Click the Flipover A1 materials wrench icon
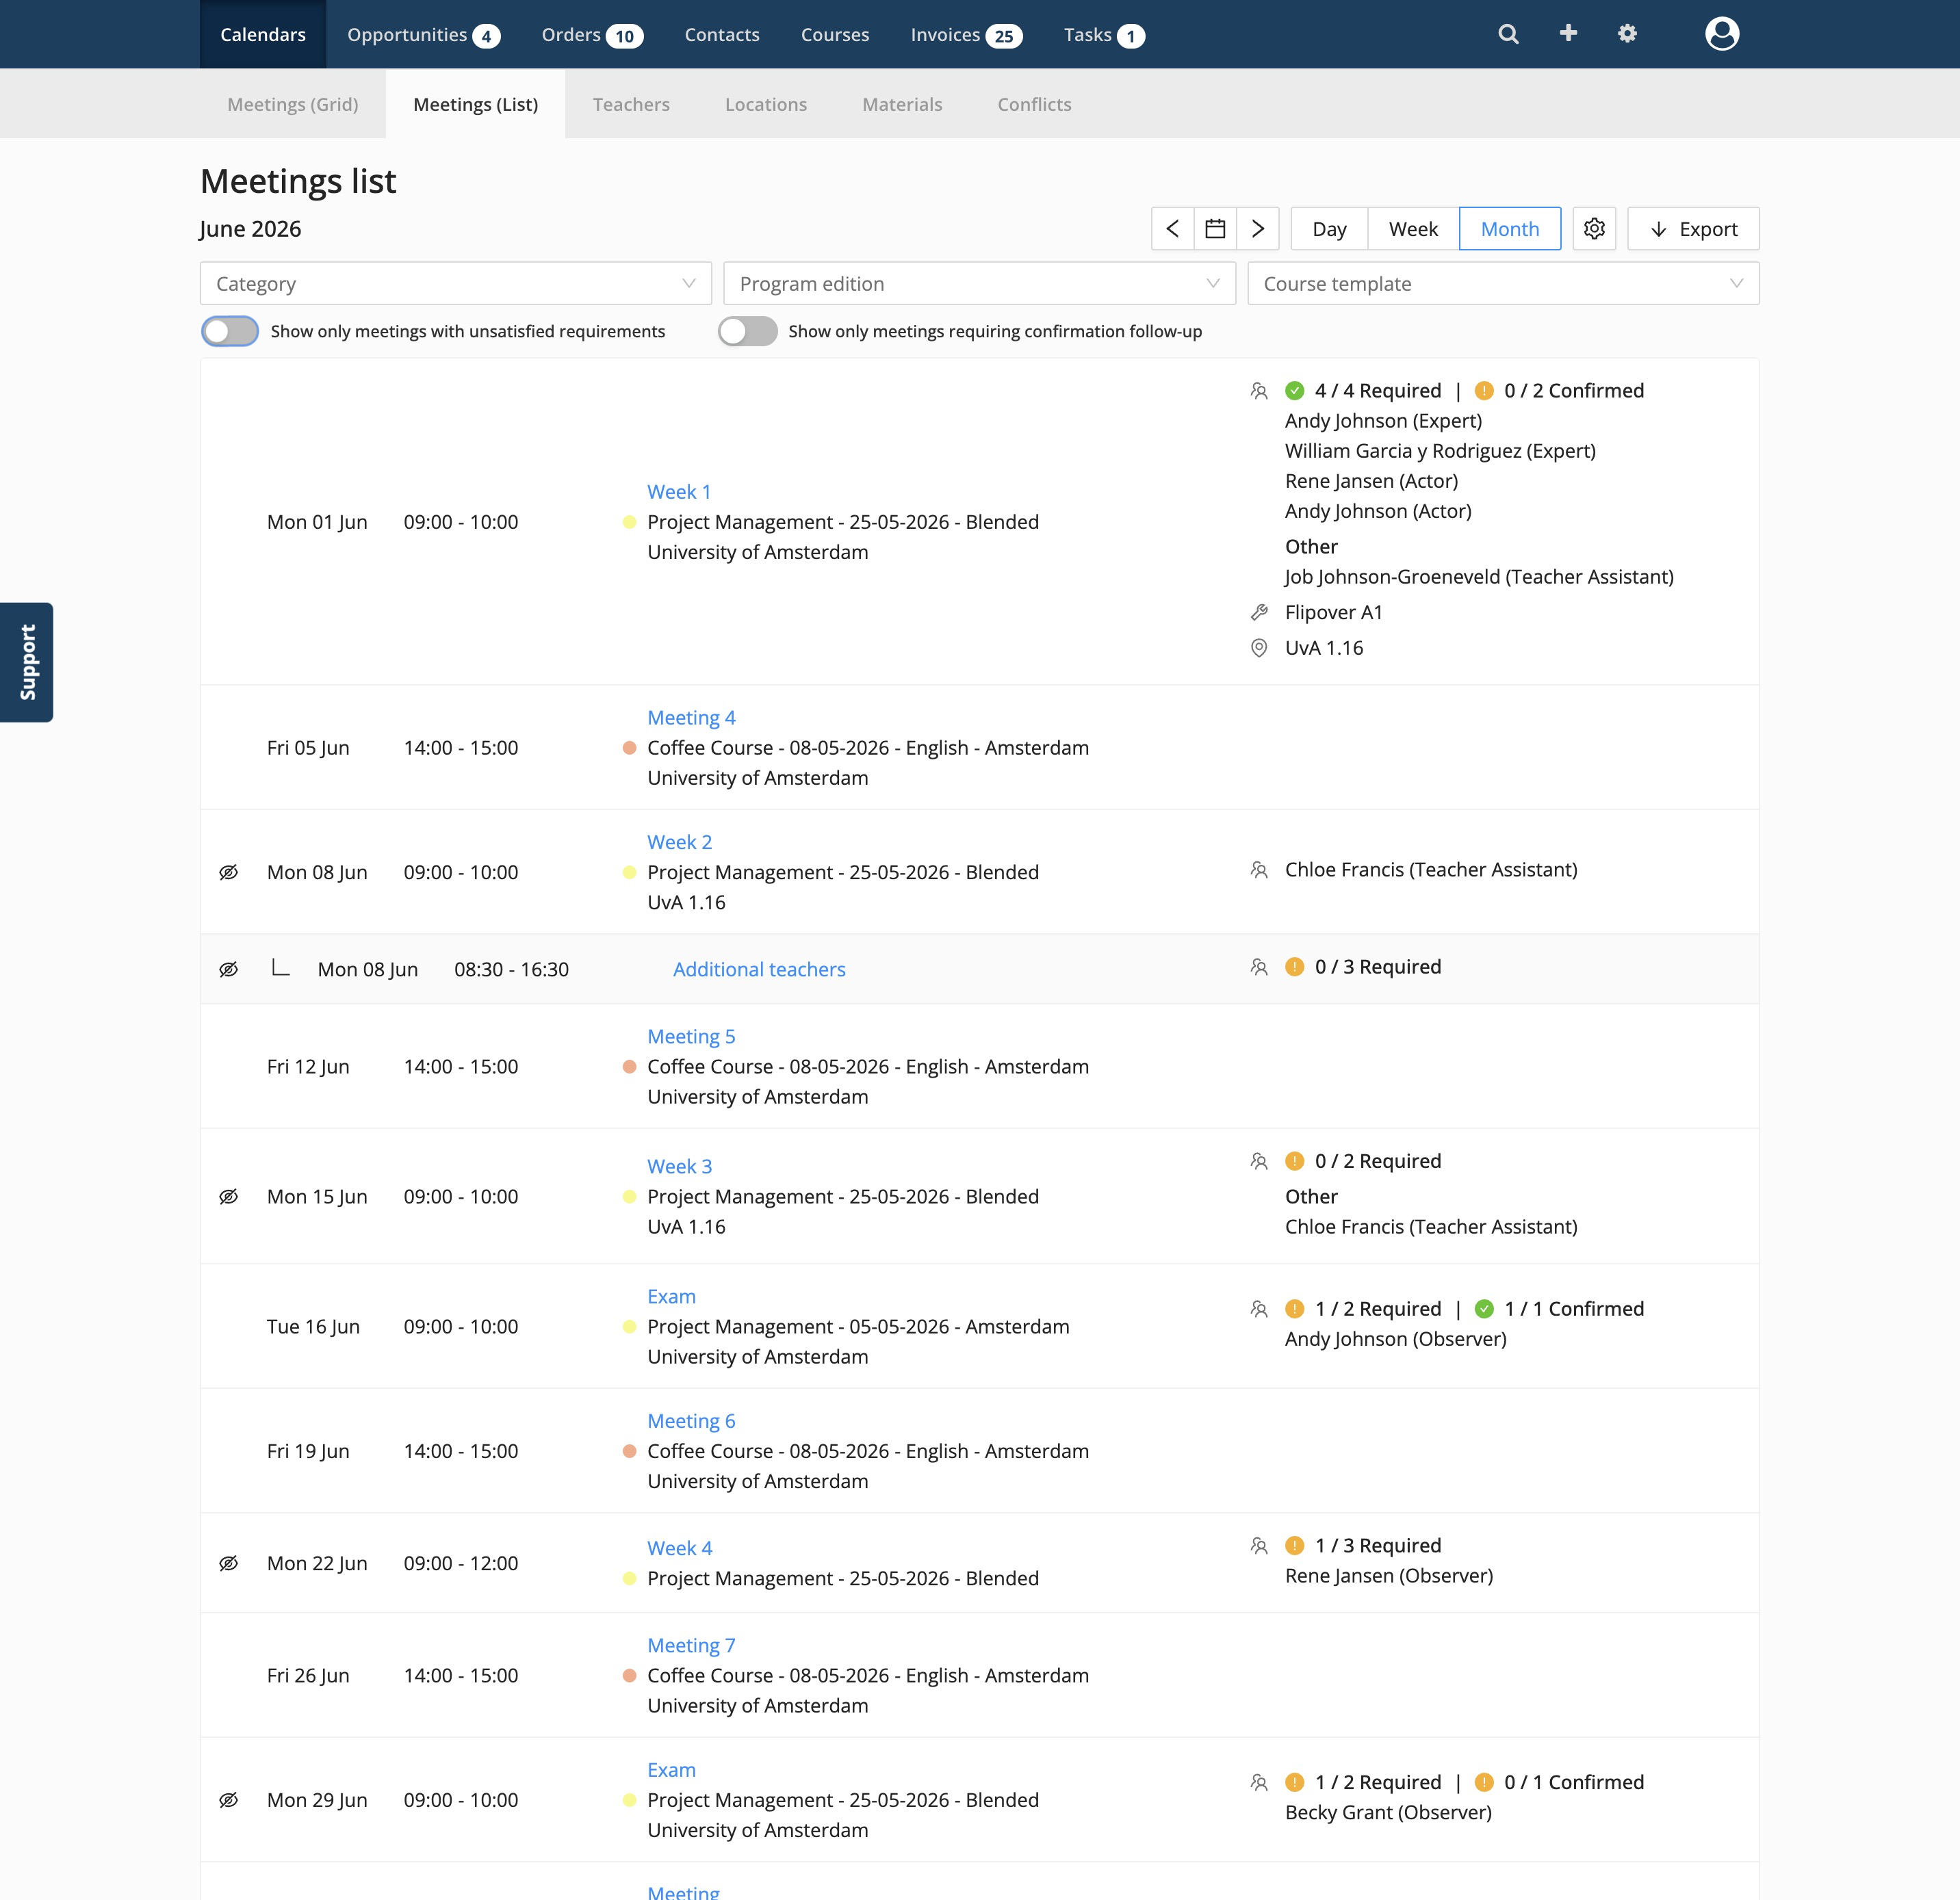The height and width of the screenshot is (1900, 1960). [x=1259, y=612]
